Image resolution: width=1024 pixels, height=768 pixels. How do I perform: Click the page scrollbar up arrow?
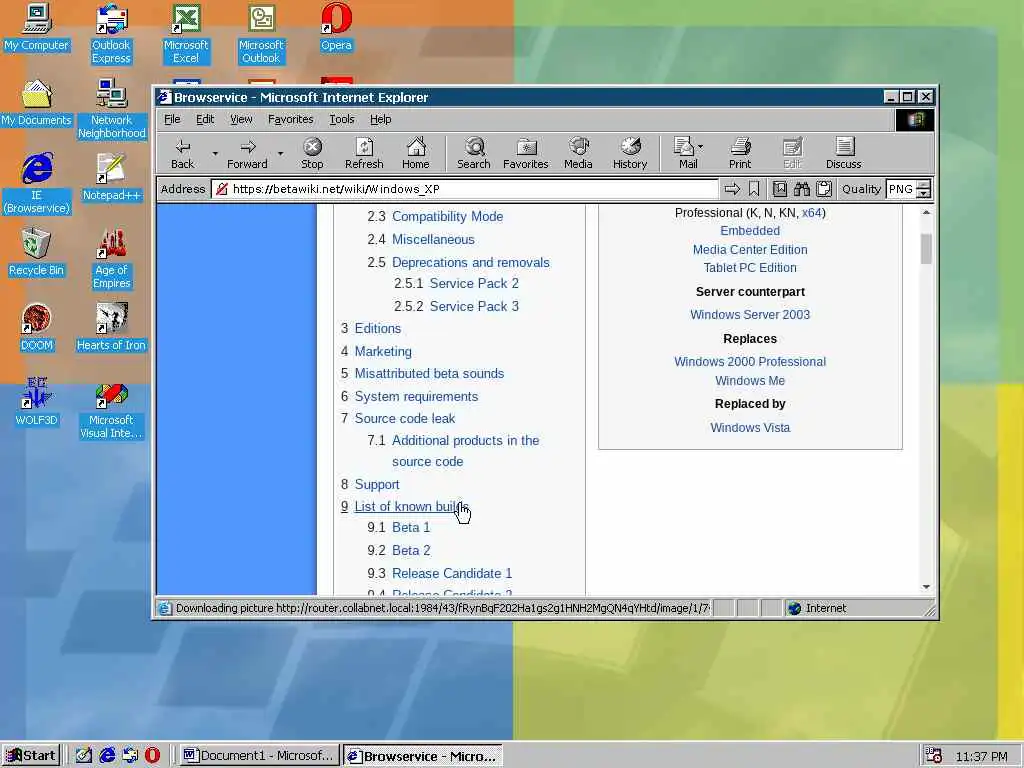click(x=926, y=213)
